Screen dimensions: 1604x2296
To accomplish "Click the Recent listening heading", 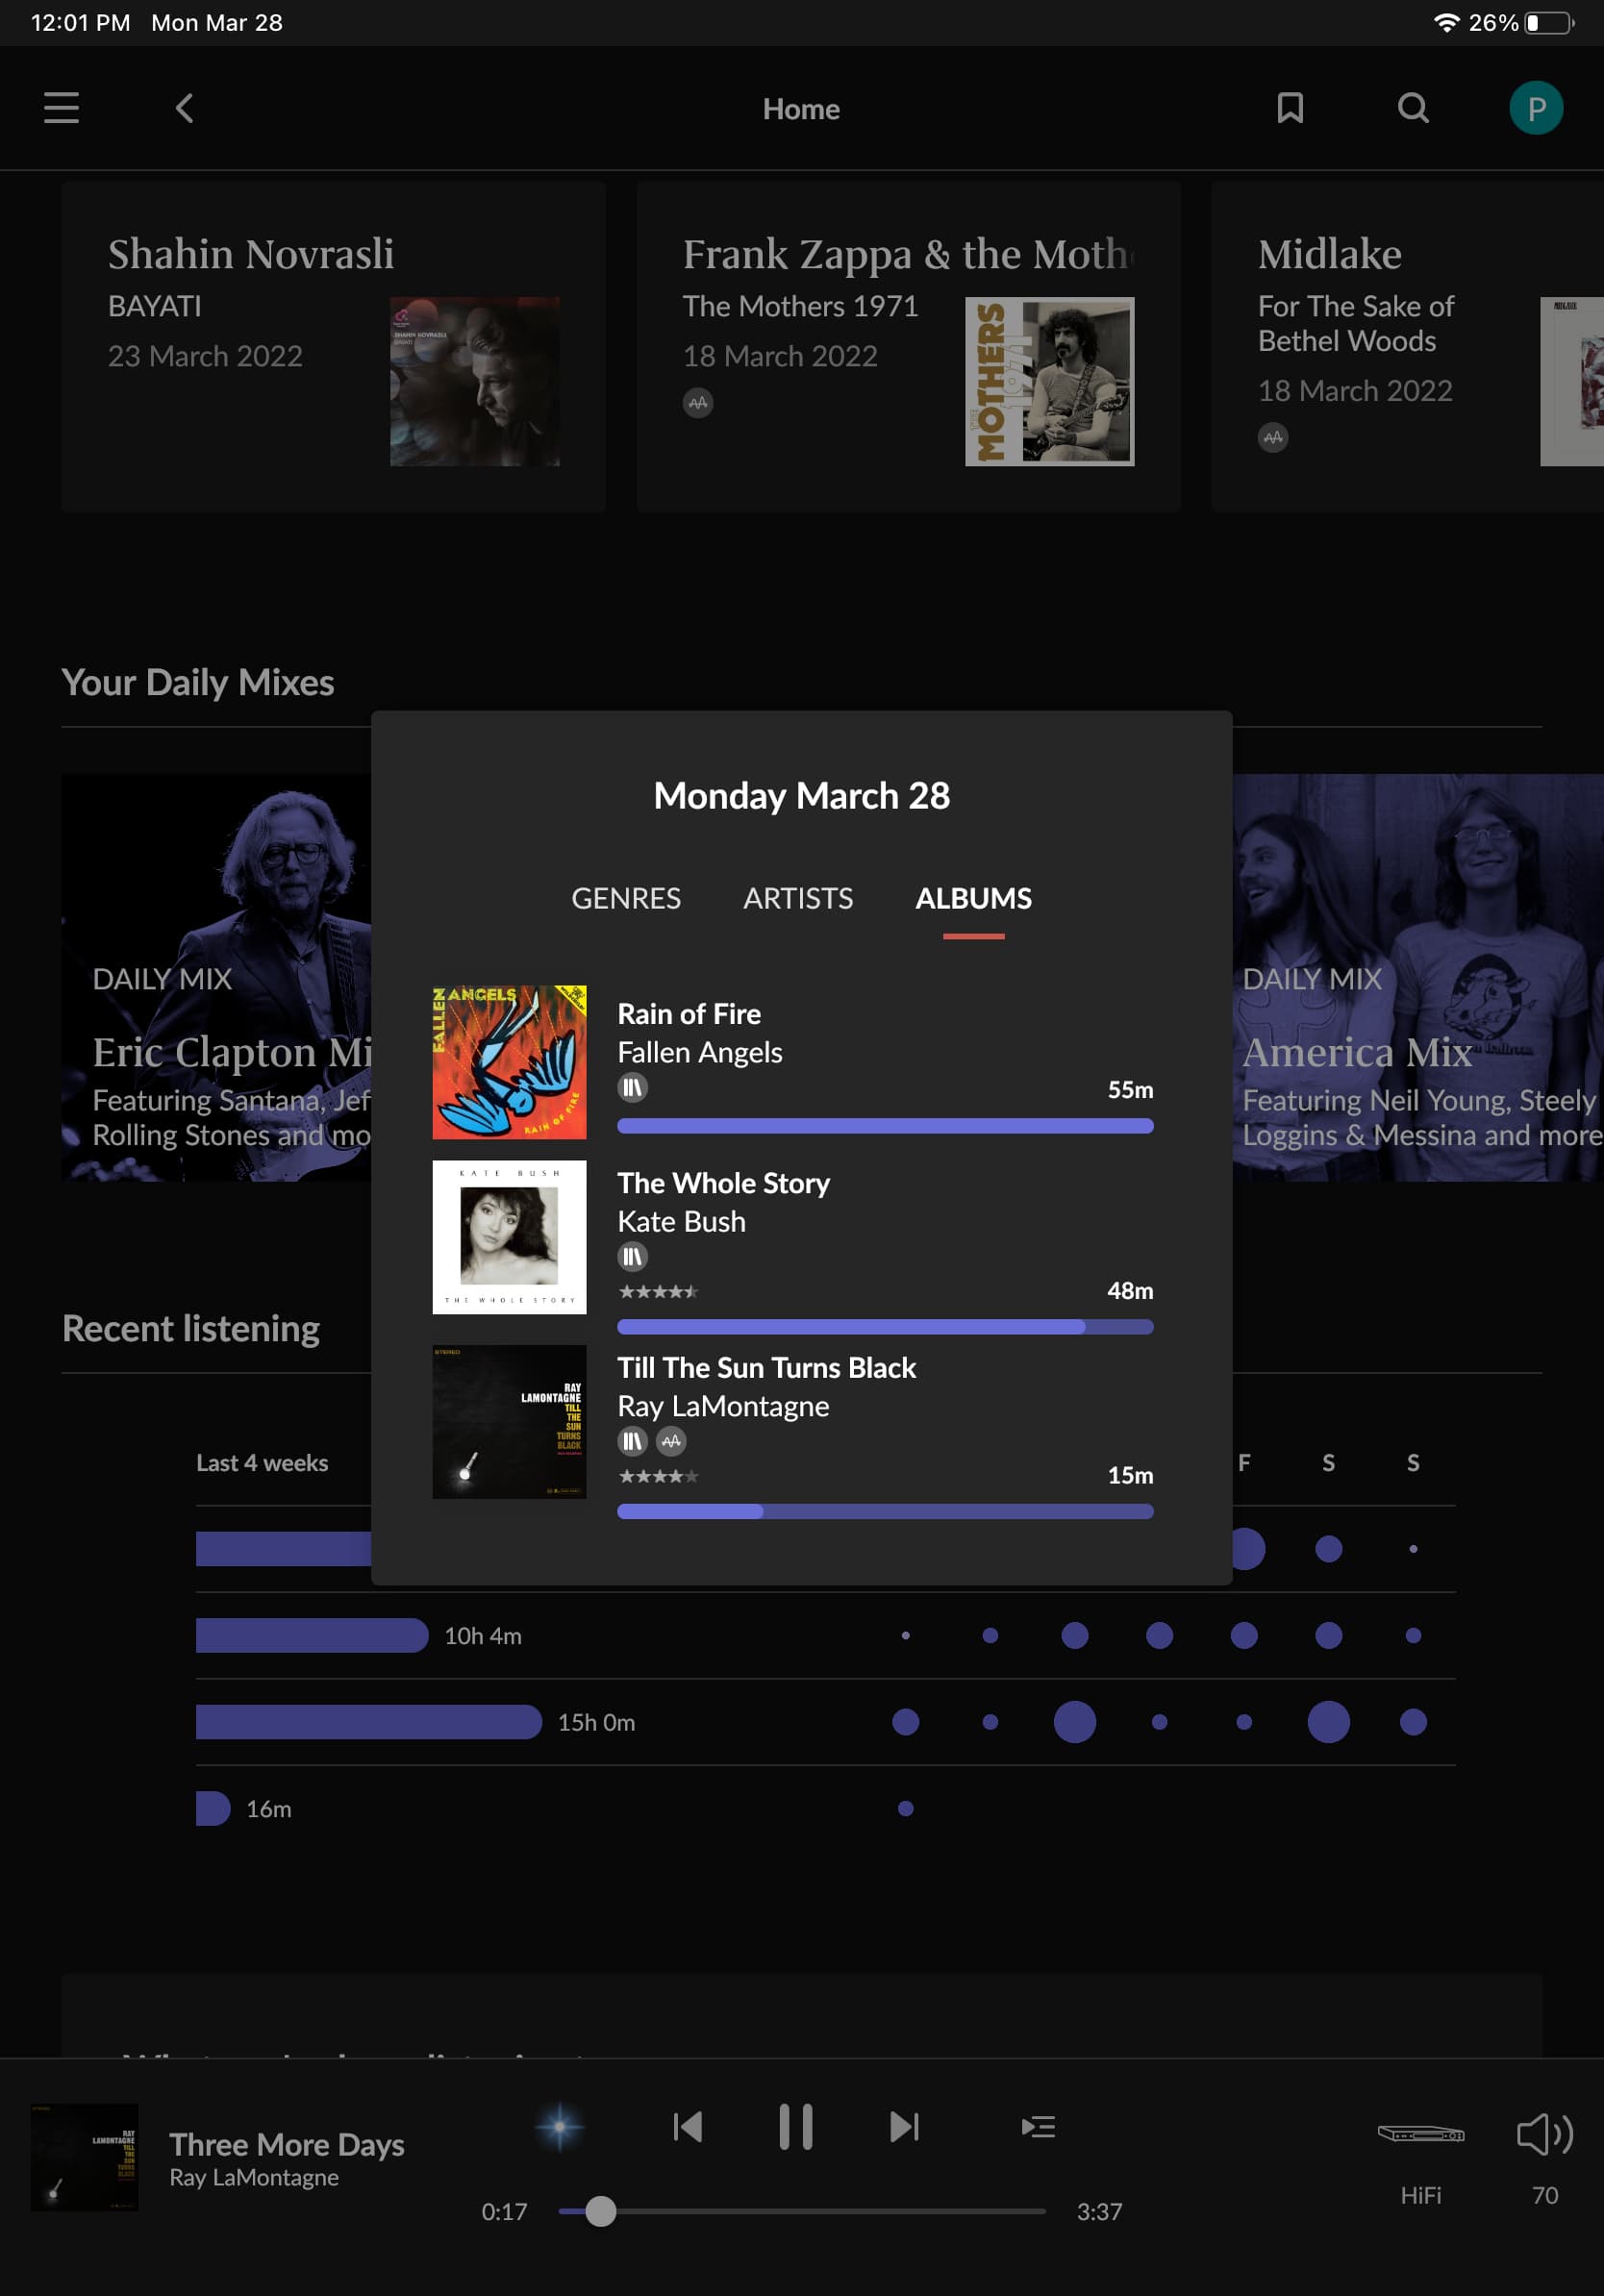I will (x=191, y=1328).
